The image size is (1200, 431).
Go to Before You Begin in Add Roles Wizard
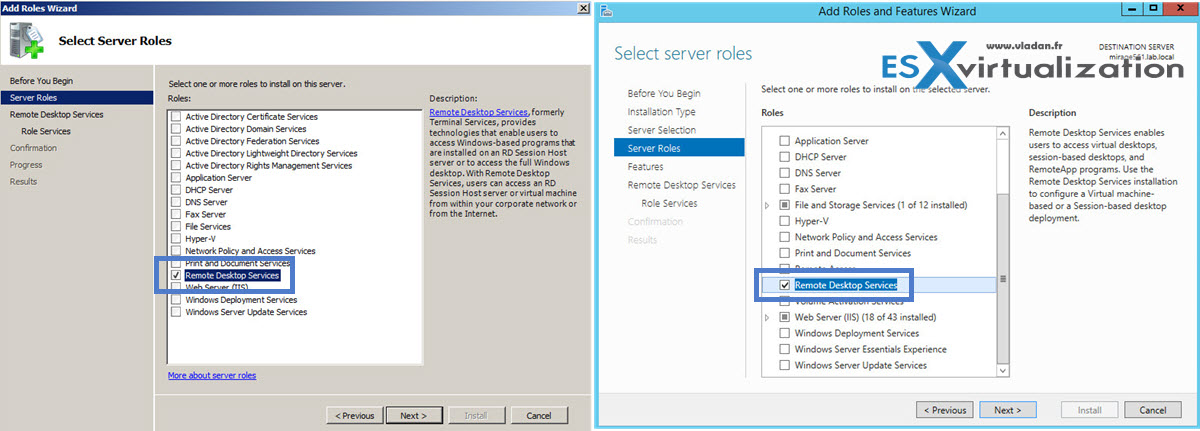click(41, 80)
